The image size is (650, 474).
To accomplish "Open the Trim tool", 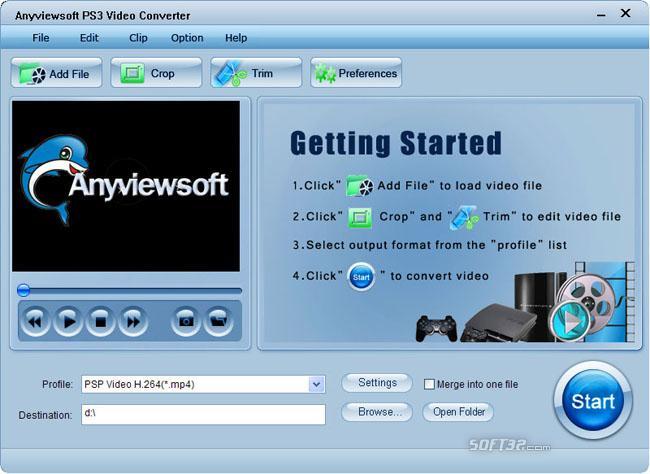I will pyautogui.click(x=256, y=73).
